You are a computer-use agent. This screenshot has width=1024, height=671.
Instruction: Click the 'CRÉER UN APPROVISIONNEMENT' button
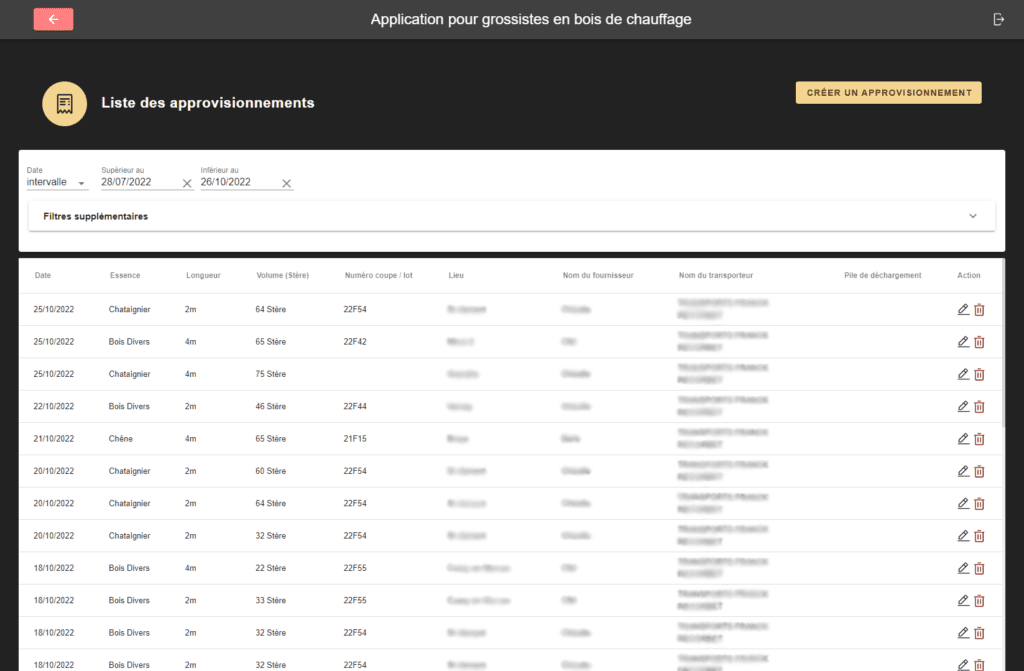pyautogui.click(x=888, y=92)
